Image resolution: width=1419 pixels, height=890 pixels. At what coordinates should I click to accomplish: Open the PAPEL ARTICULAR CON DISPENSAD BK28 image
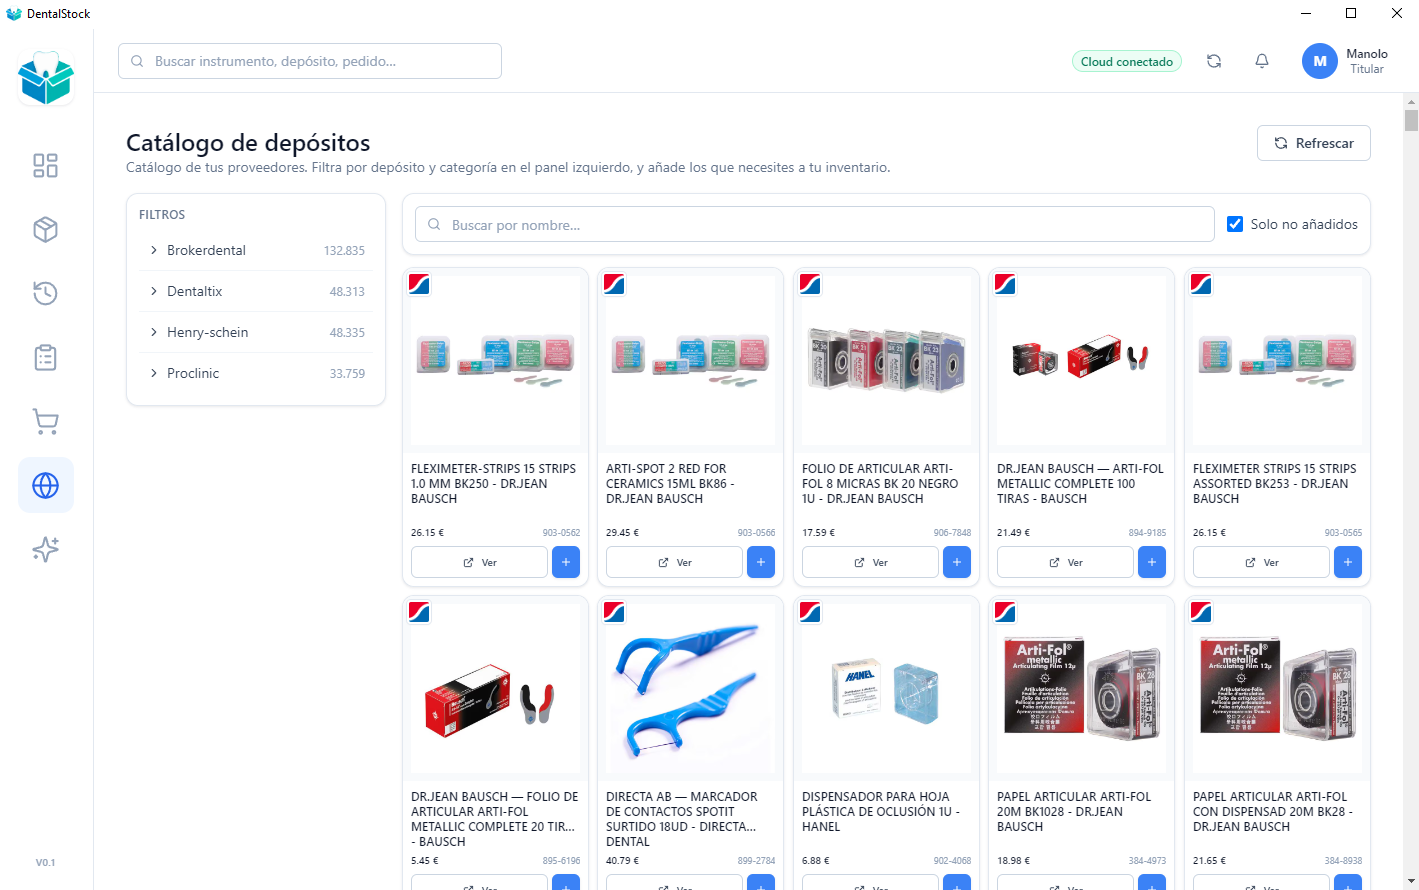point(1277,689)
